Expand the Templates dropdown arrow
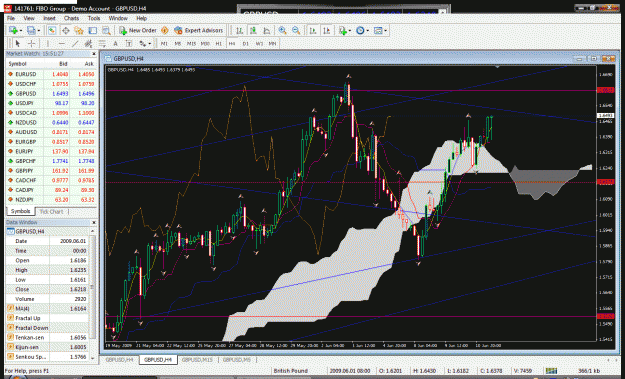 click(x=385, y=31)
